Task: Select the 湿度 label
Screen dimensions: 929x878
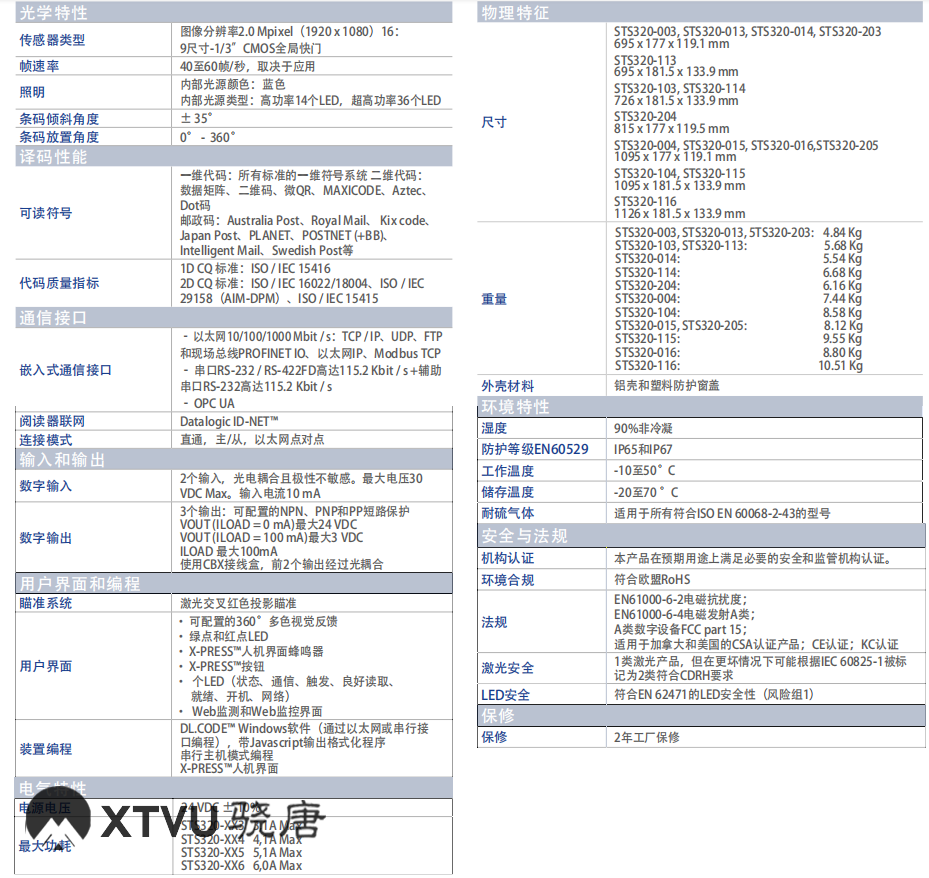Action: tap(494, 428)
